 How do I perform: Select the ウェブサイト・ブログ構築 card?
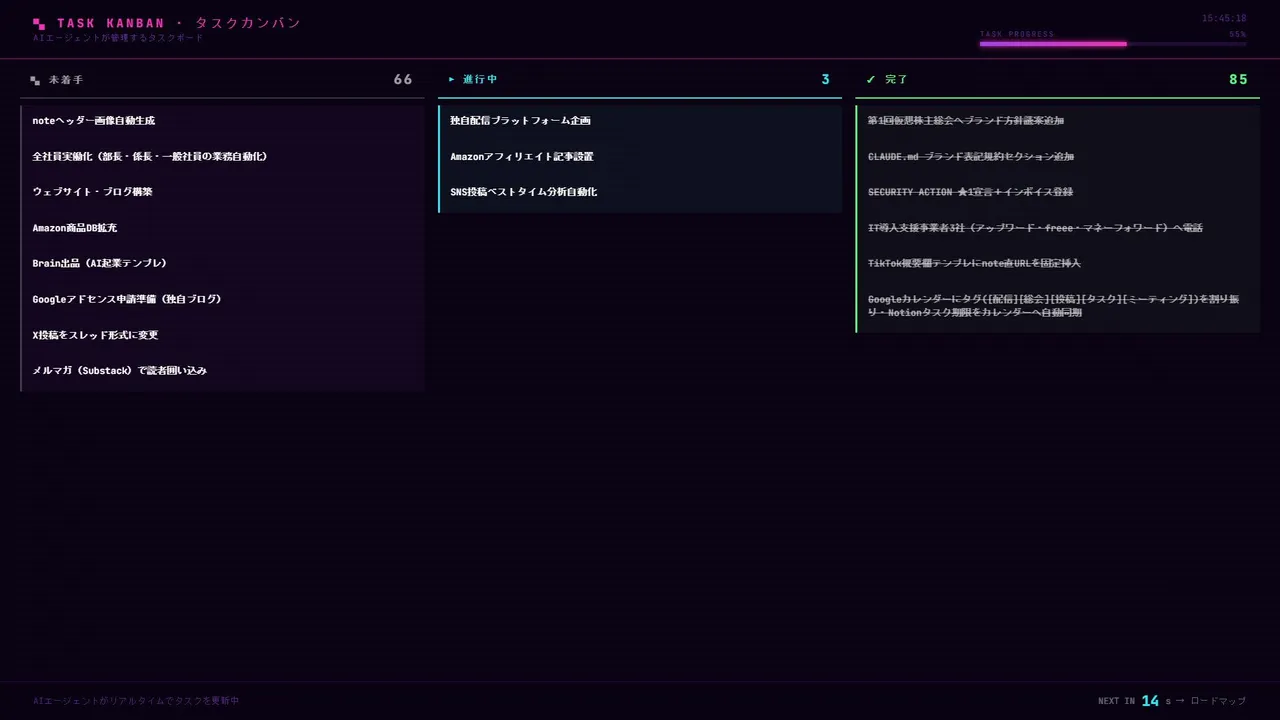tap(223, 192)
